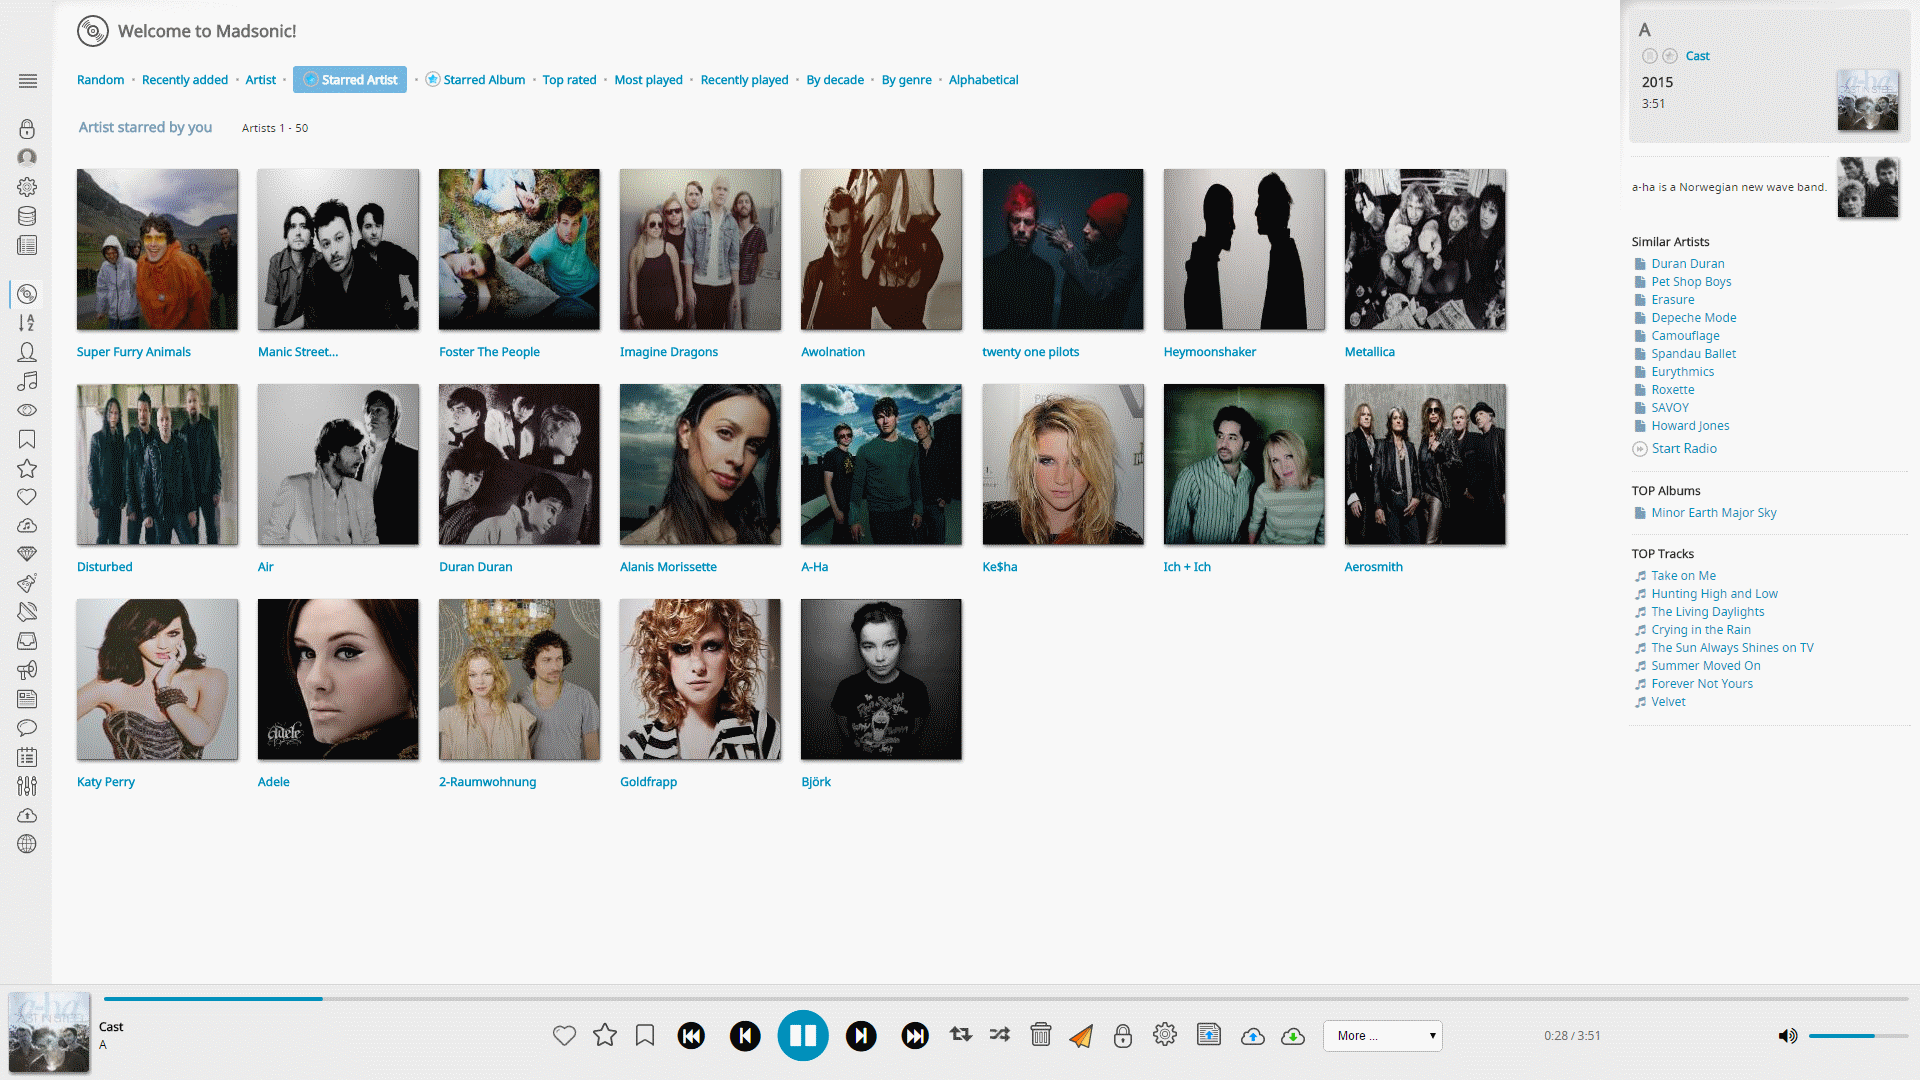Screen dimensions: 1920x1080
Task: Open the sidebar newspaper icon below database
Action: point(27,245)
